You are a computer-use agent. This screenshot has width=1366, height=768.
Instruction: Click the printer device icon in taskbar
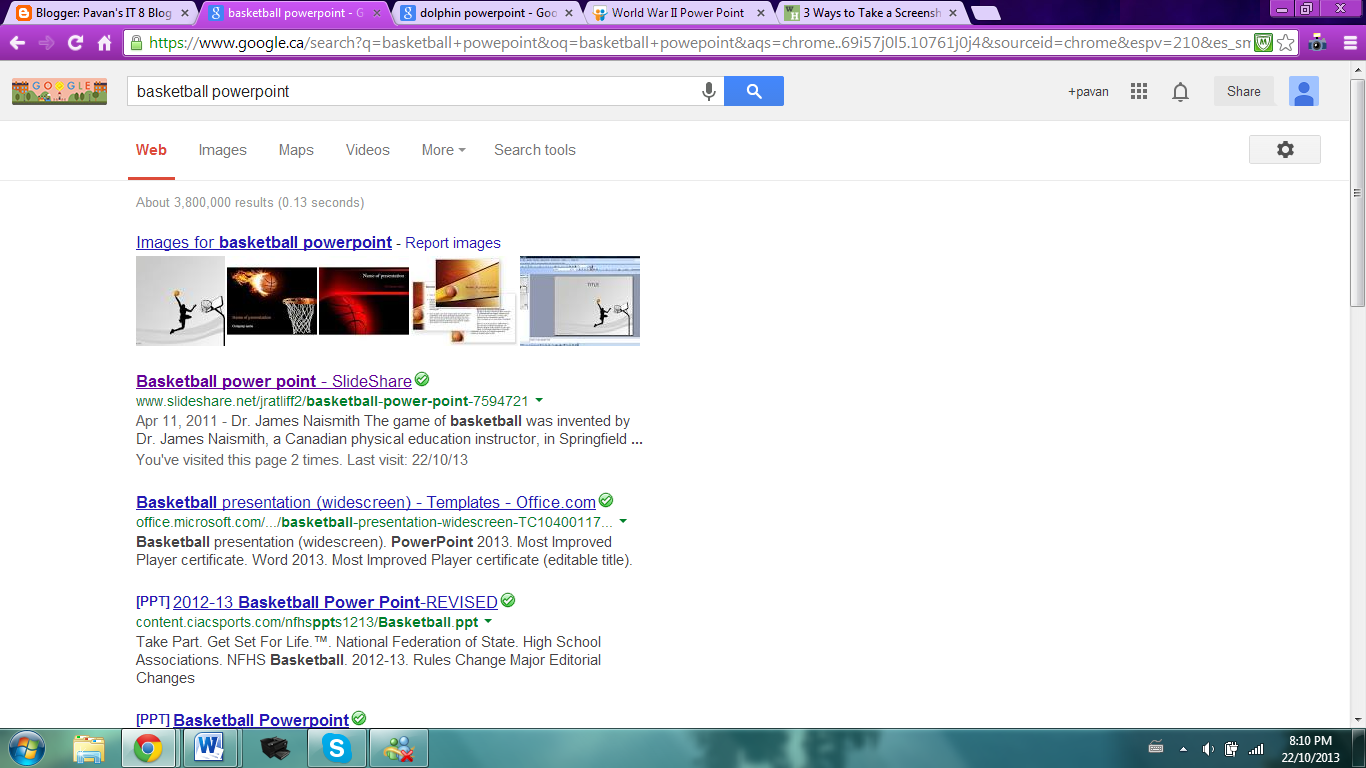click(274, 748)
